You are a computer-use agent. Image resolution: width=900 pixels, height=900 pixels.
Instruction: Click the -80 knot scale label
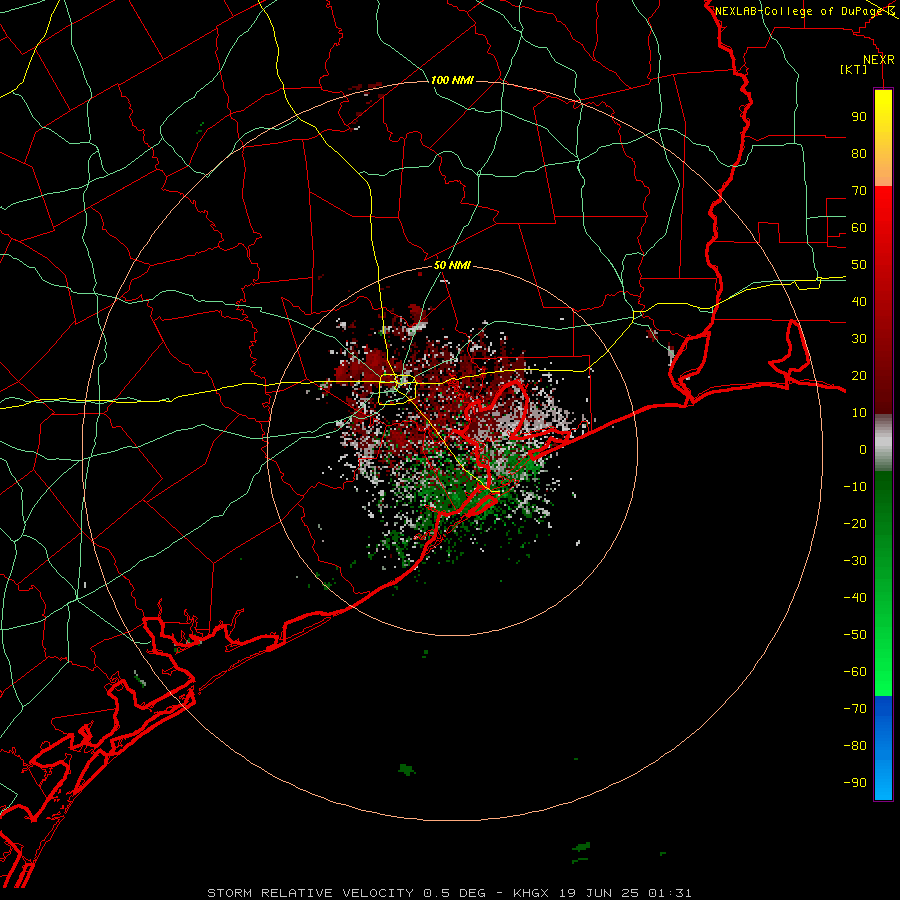[x=855, y=746]
